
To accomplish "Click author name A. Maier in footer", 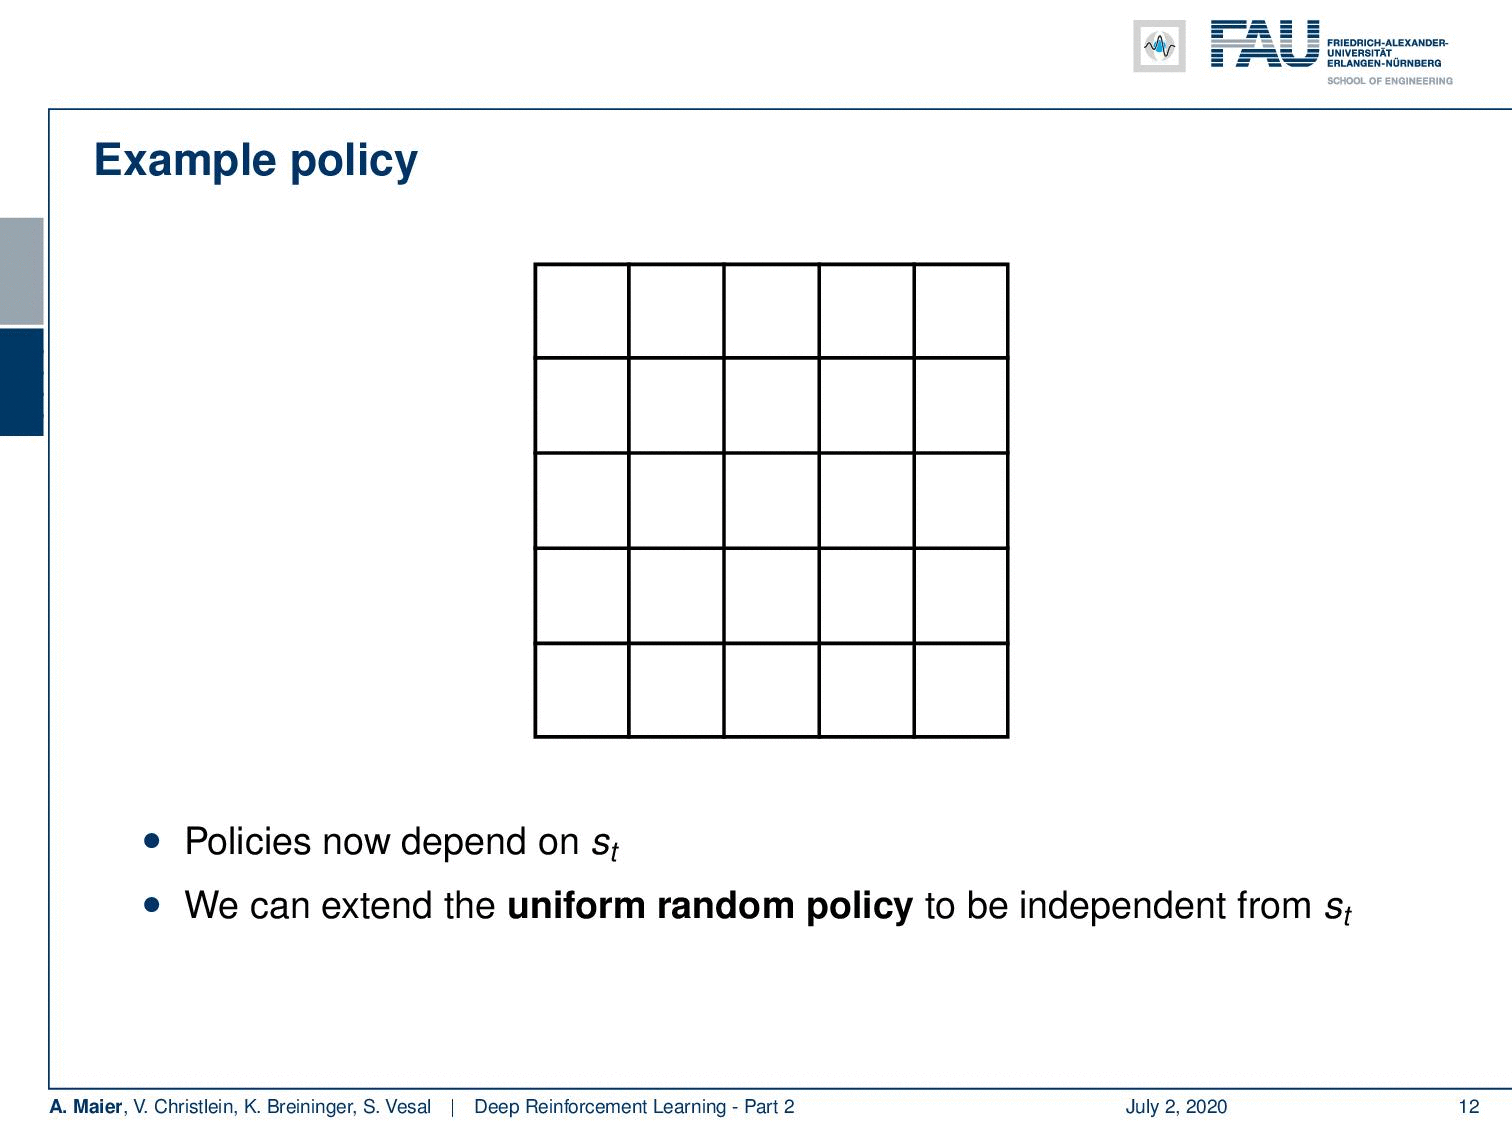I will tap(86, 1106).
